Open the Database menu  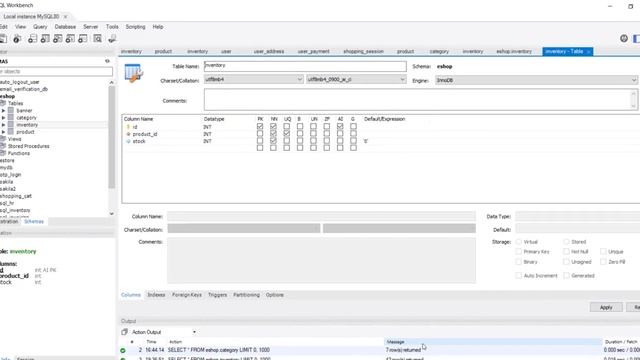point(65,27)
